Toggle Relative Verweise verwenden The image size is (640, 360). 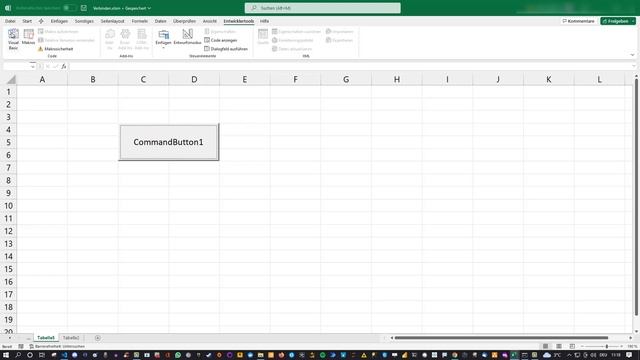(67, 40)
